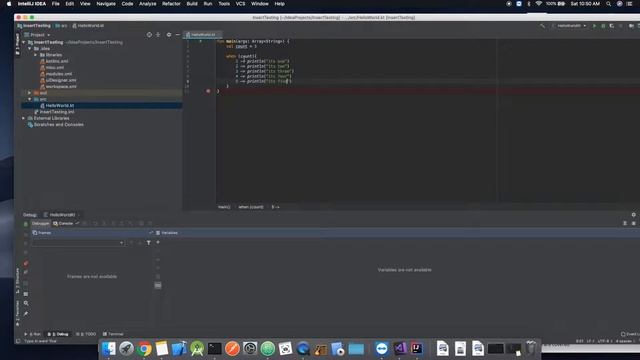Open the HelloWorldKt run configuration dropdown

point(569,26)
